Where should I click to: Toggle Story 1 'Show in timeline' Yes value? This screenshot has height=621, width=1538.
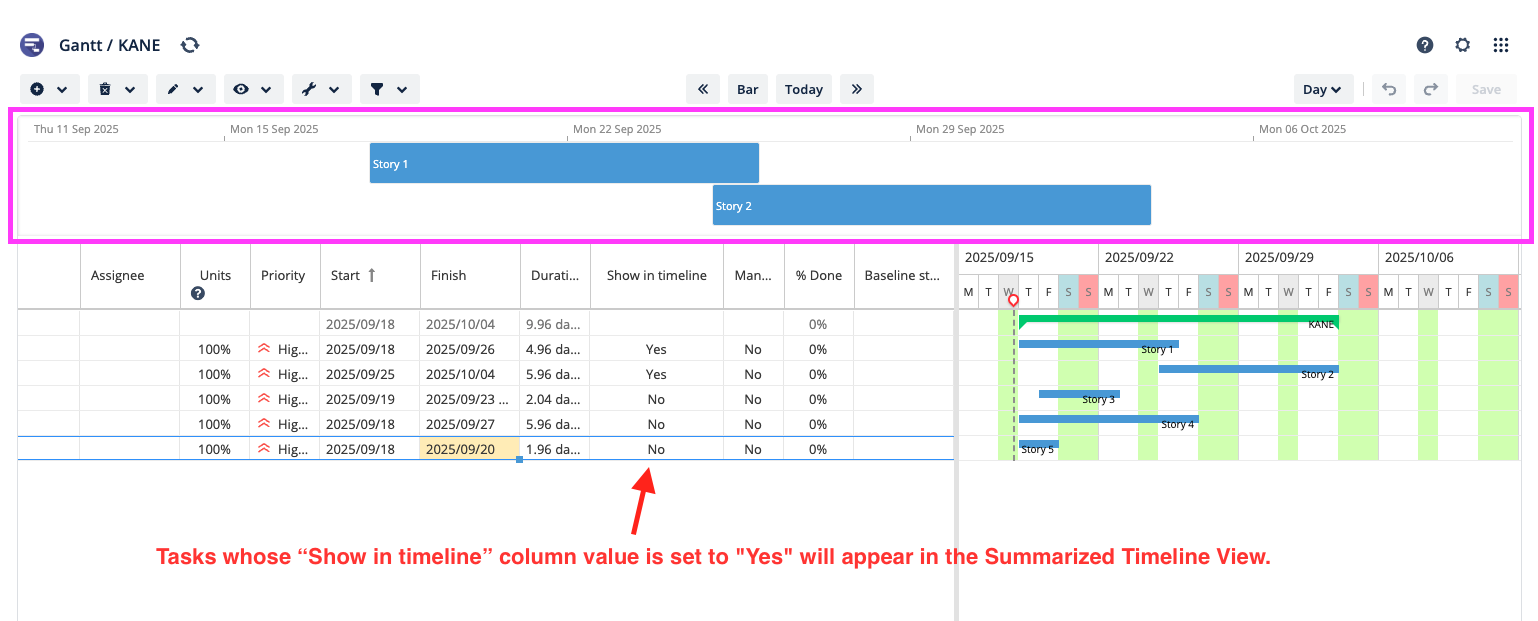pyautogui.click(x=656, y=349)
